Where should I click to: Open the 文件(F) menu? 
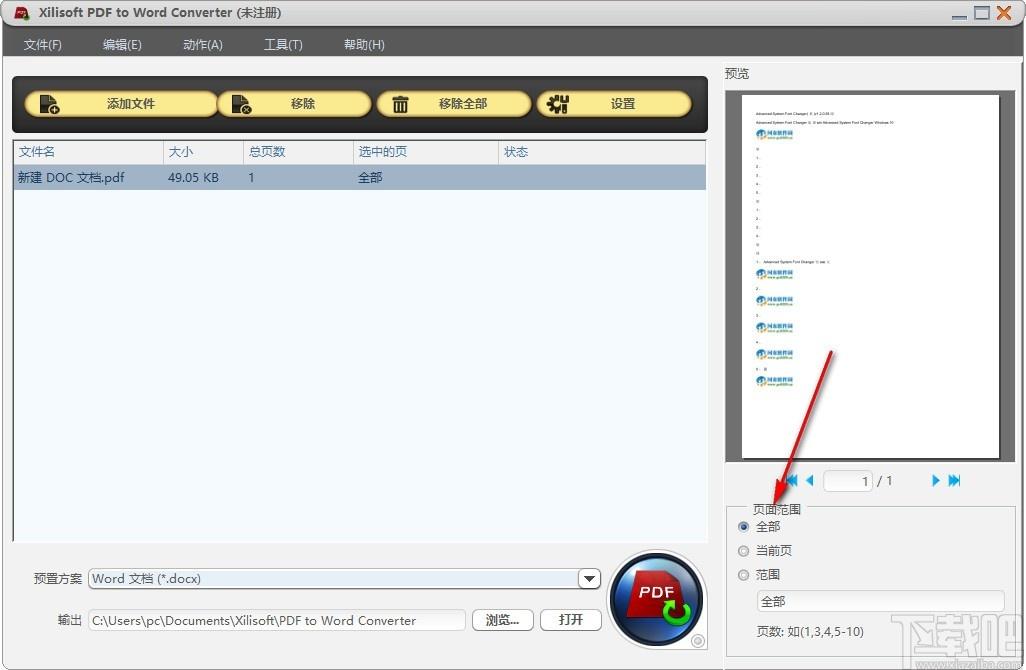[43, 44]
